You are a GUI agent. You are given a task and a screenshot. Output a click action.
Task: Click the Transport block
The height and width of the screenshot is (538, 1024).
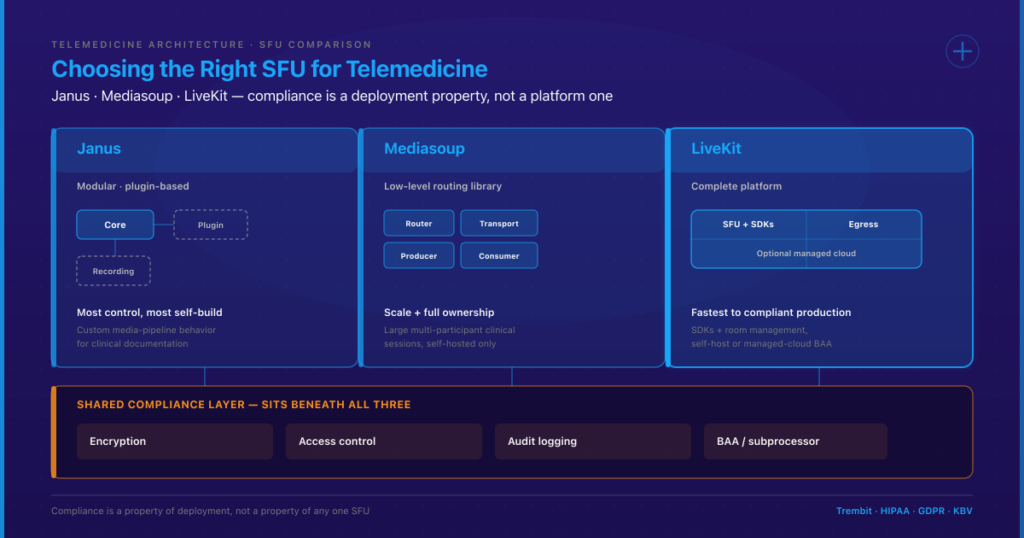coord(499,223)
